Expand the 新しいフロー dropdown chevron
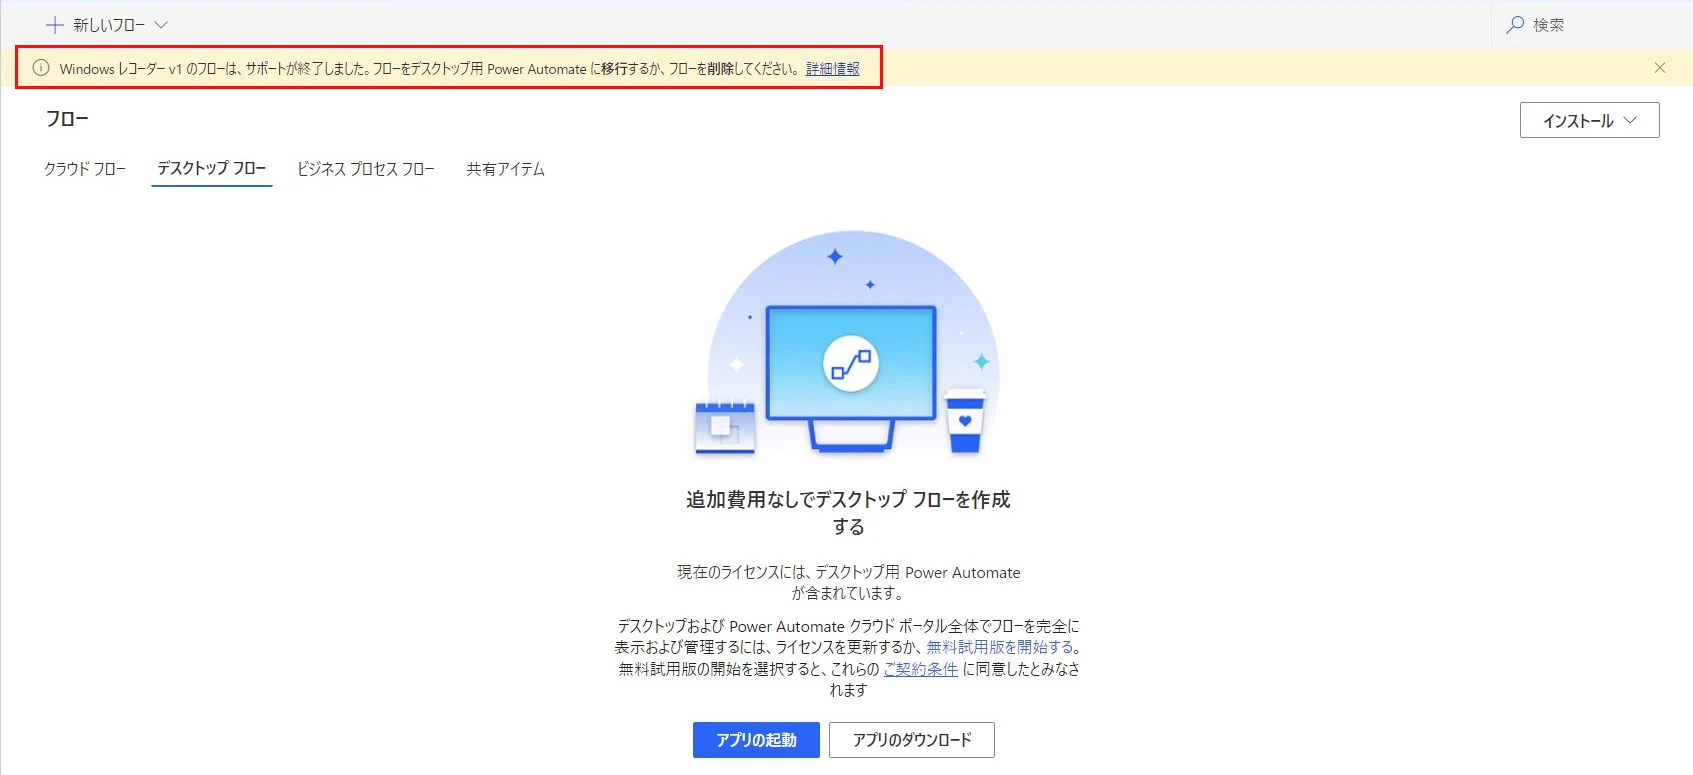The height and width of the screenshot is (775, 1693). (161, 25)
